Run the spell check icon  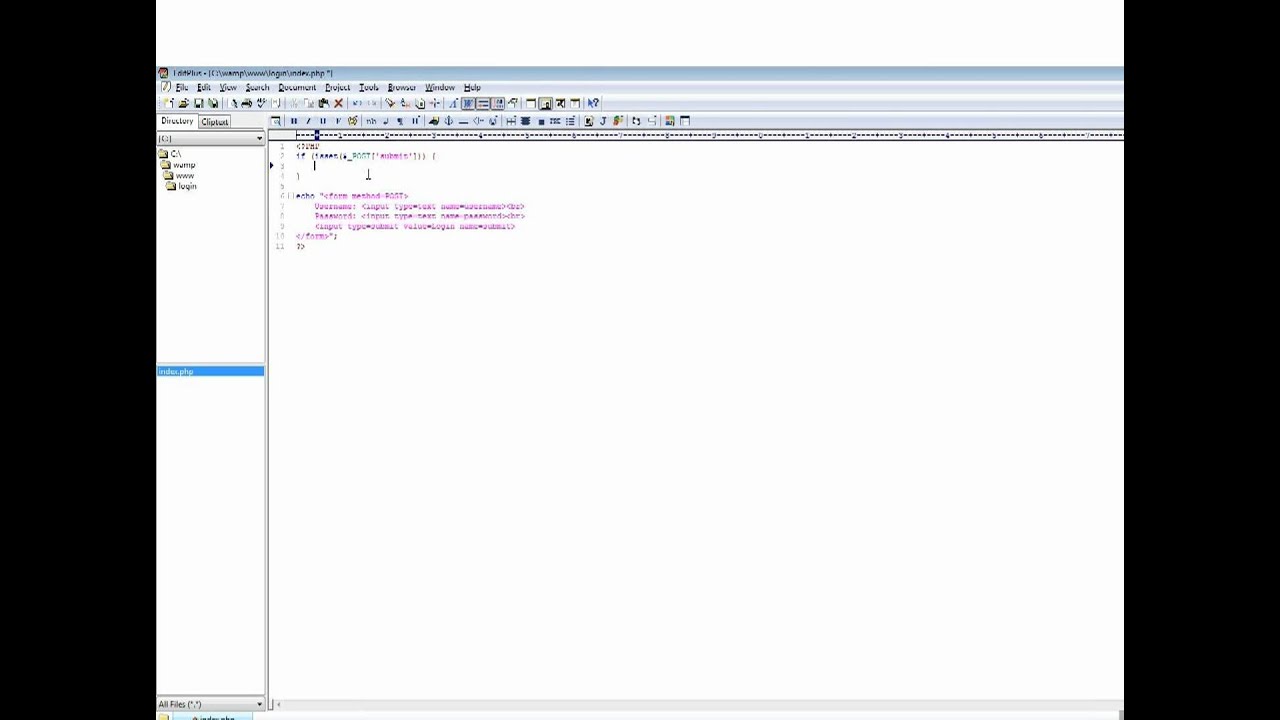pos(261,103)
